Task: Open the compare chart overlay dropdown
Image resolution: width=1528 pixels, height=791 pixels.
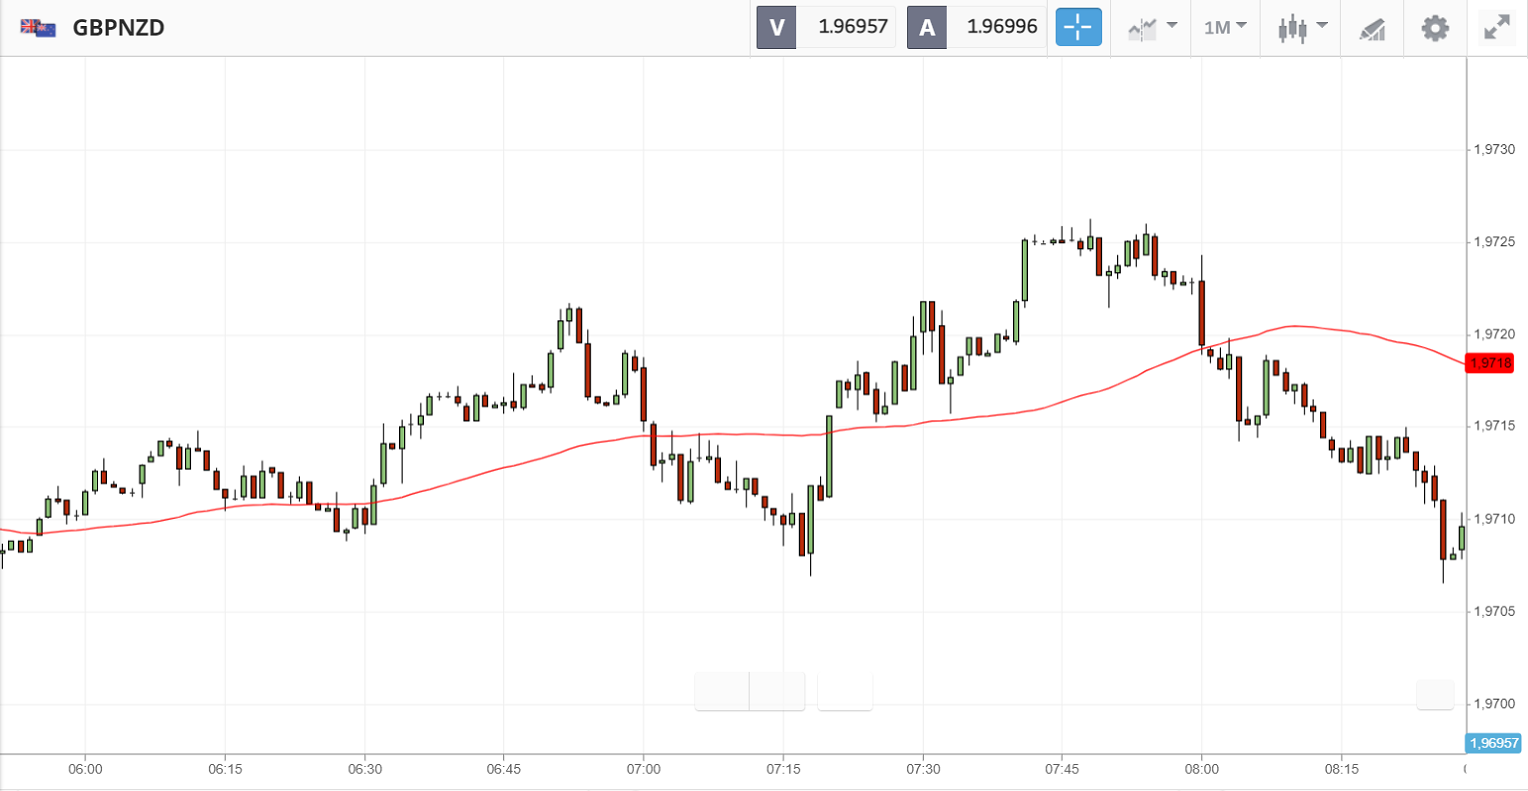Action: click(1152, 28)
